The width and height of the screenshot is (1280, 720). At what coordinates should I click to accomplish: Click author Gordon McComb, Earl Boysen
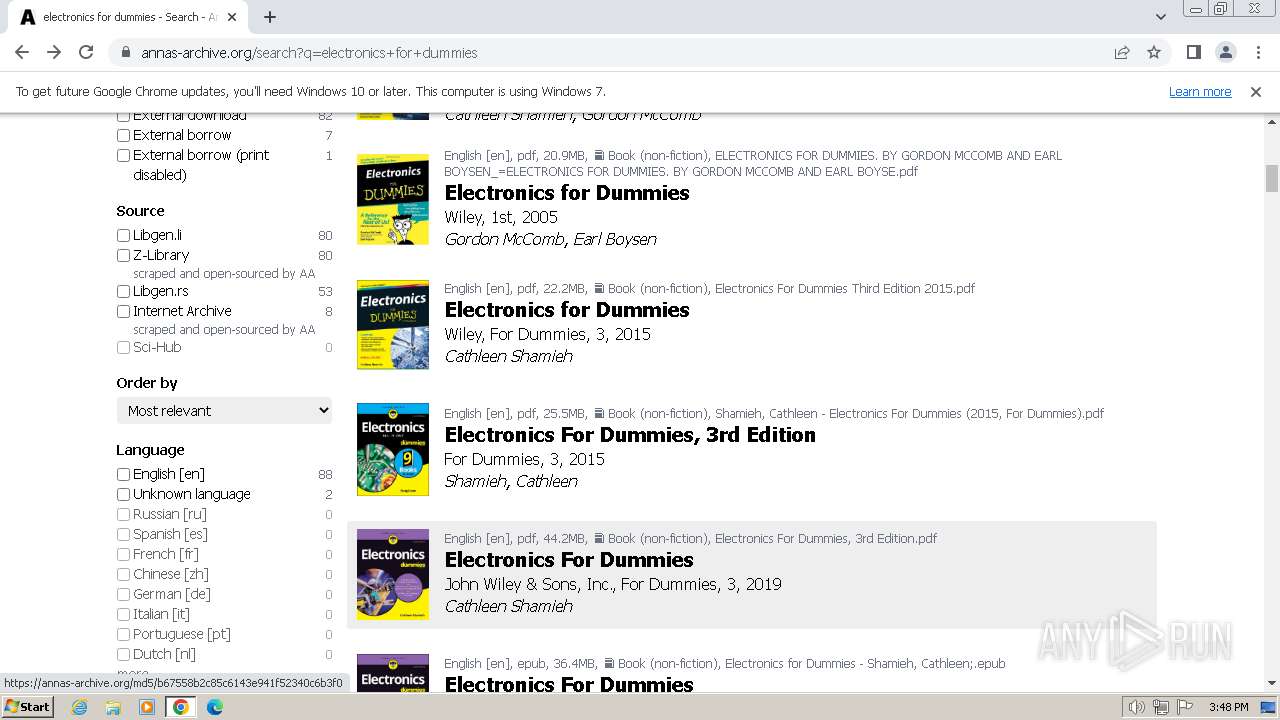coord(550,239)
